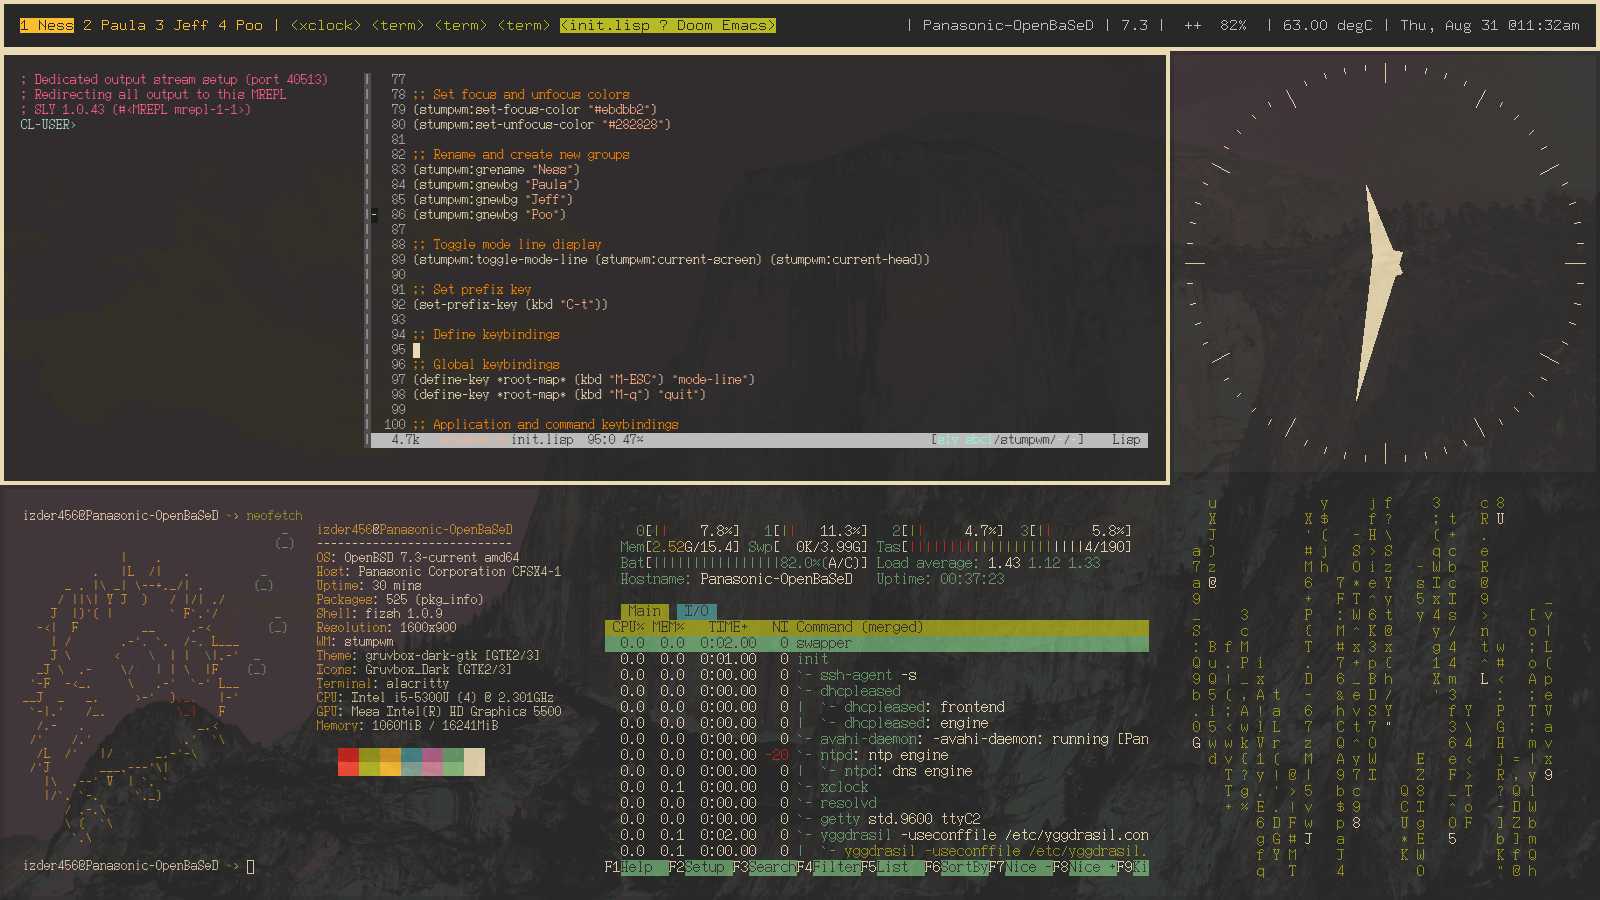
Task: Click Filter in htop function bar
Action: click(836, 867)
